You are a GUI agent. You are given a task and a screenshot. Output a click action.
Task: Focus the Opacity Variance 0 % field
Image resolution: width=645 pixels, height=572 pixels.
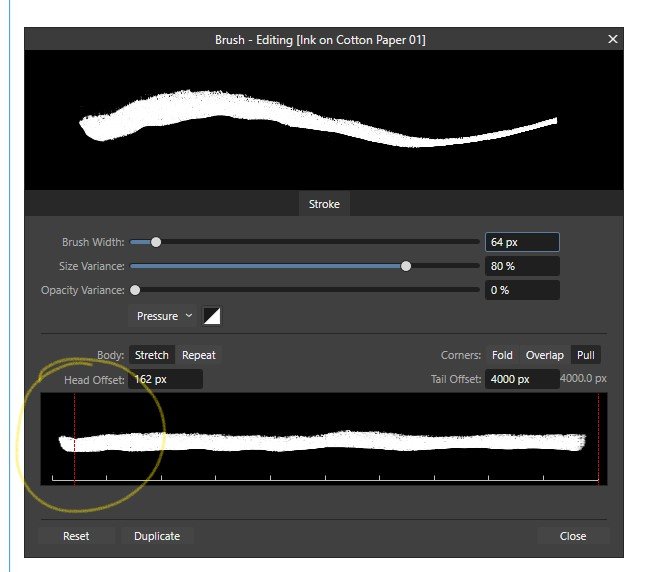[522, 290]
